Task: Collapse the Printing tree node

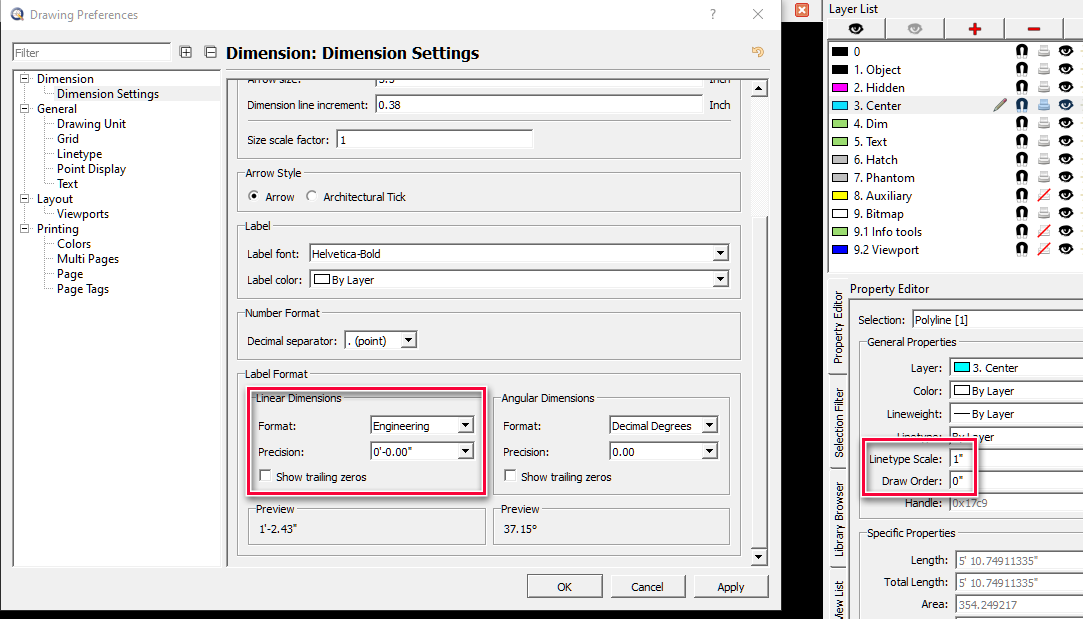Action: click(x=25, y=229)
